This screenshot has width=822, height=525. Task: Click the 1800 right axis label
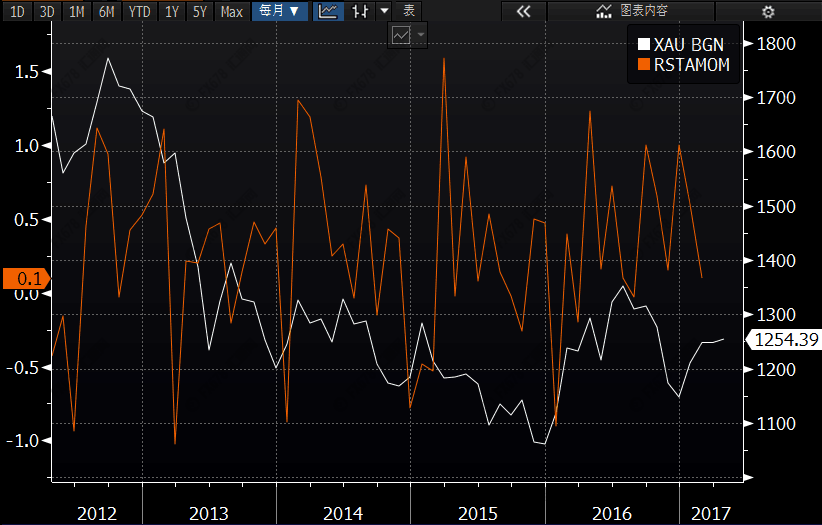coord(776,44)
